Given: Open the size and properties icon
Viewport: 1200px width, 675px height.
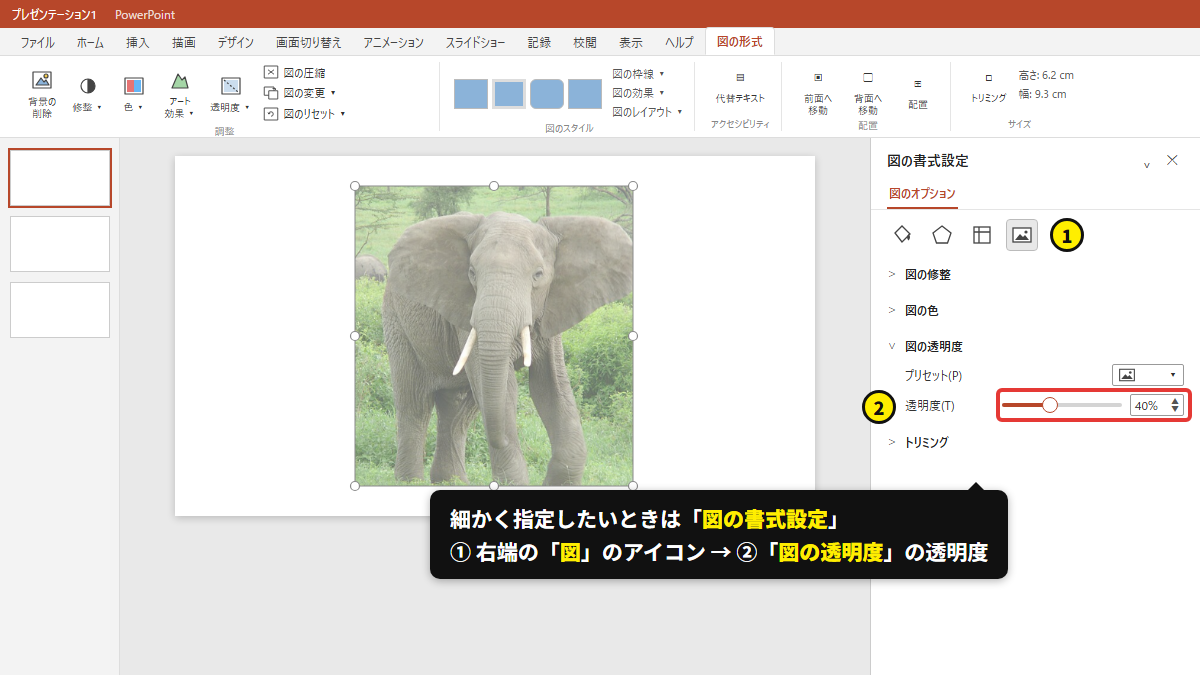Looking at the screenshot, I should 982,235.
